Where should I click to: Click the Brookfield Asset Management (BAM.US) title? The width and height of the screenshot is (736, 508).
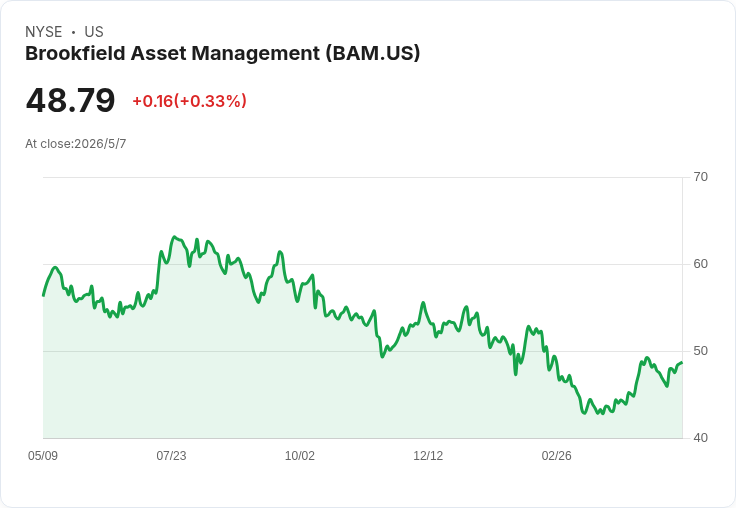coord(222,54)
